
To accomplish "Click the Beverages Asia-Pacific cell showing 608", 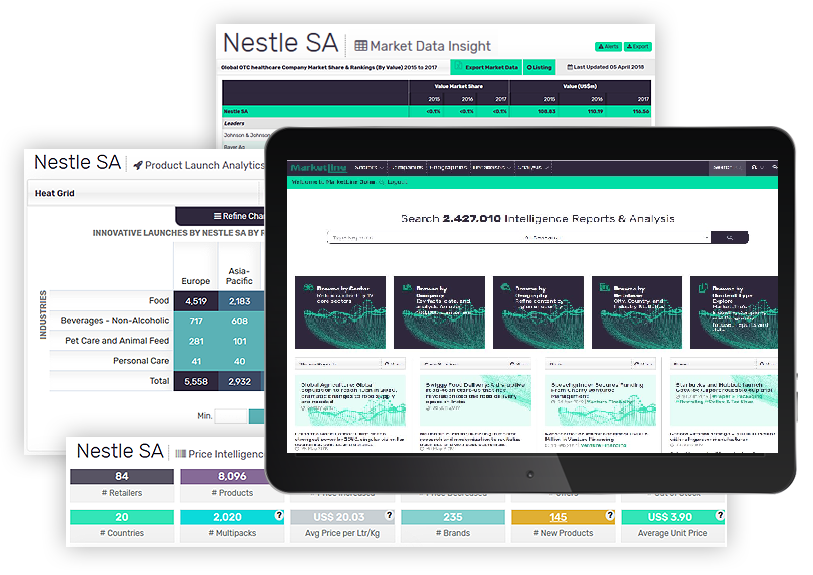I will 240,321.
